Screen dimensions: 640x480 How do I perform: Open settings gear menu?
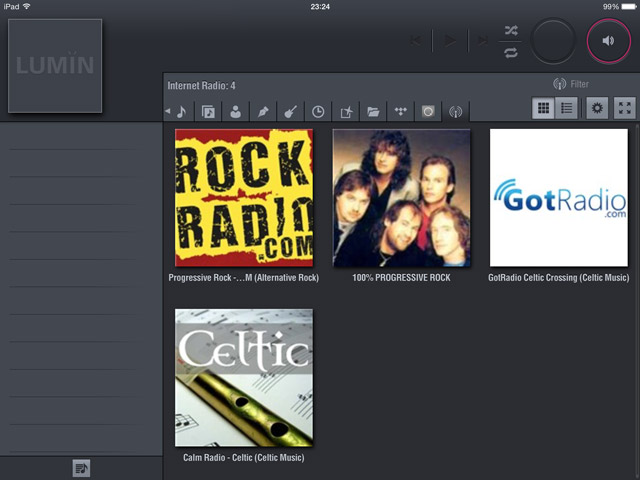(597, 108)
